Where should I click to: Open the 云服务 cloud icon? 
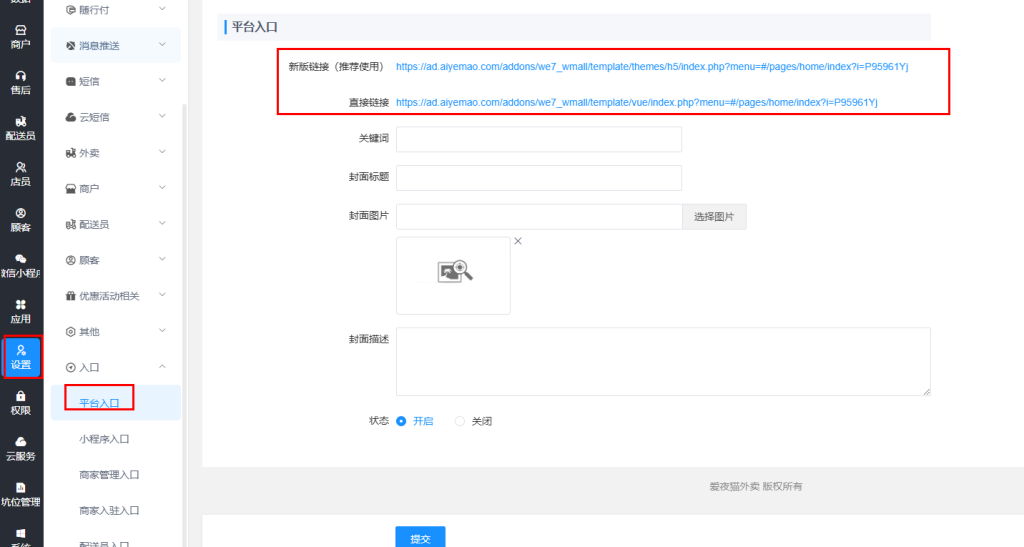tap(20, 448)
